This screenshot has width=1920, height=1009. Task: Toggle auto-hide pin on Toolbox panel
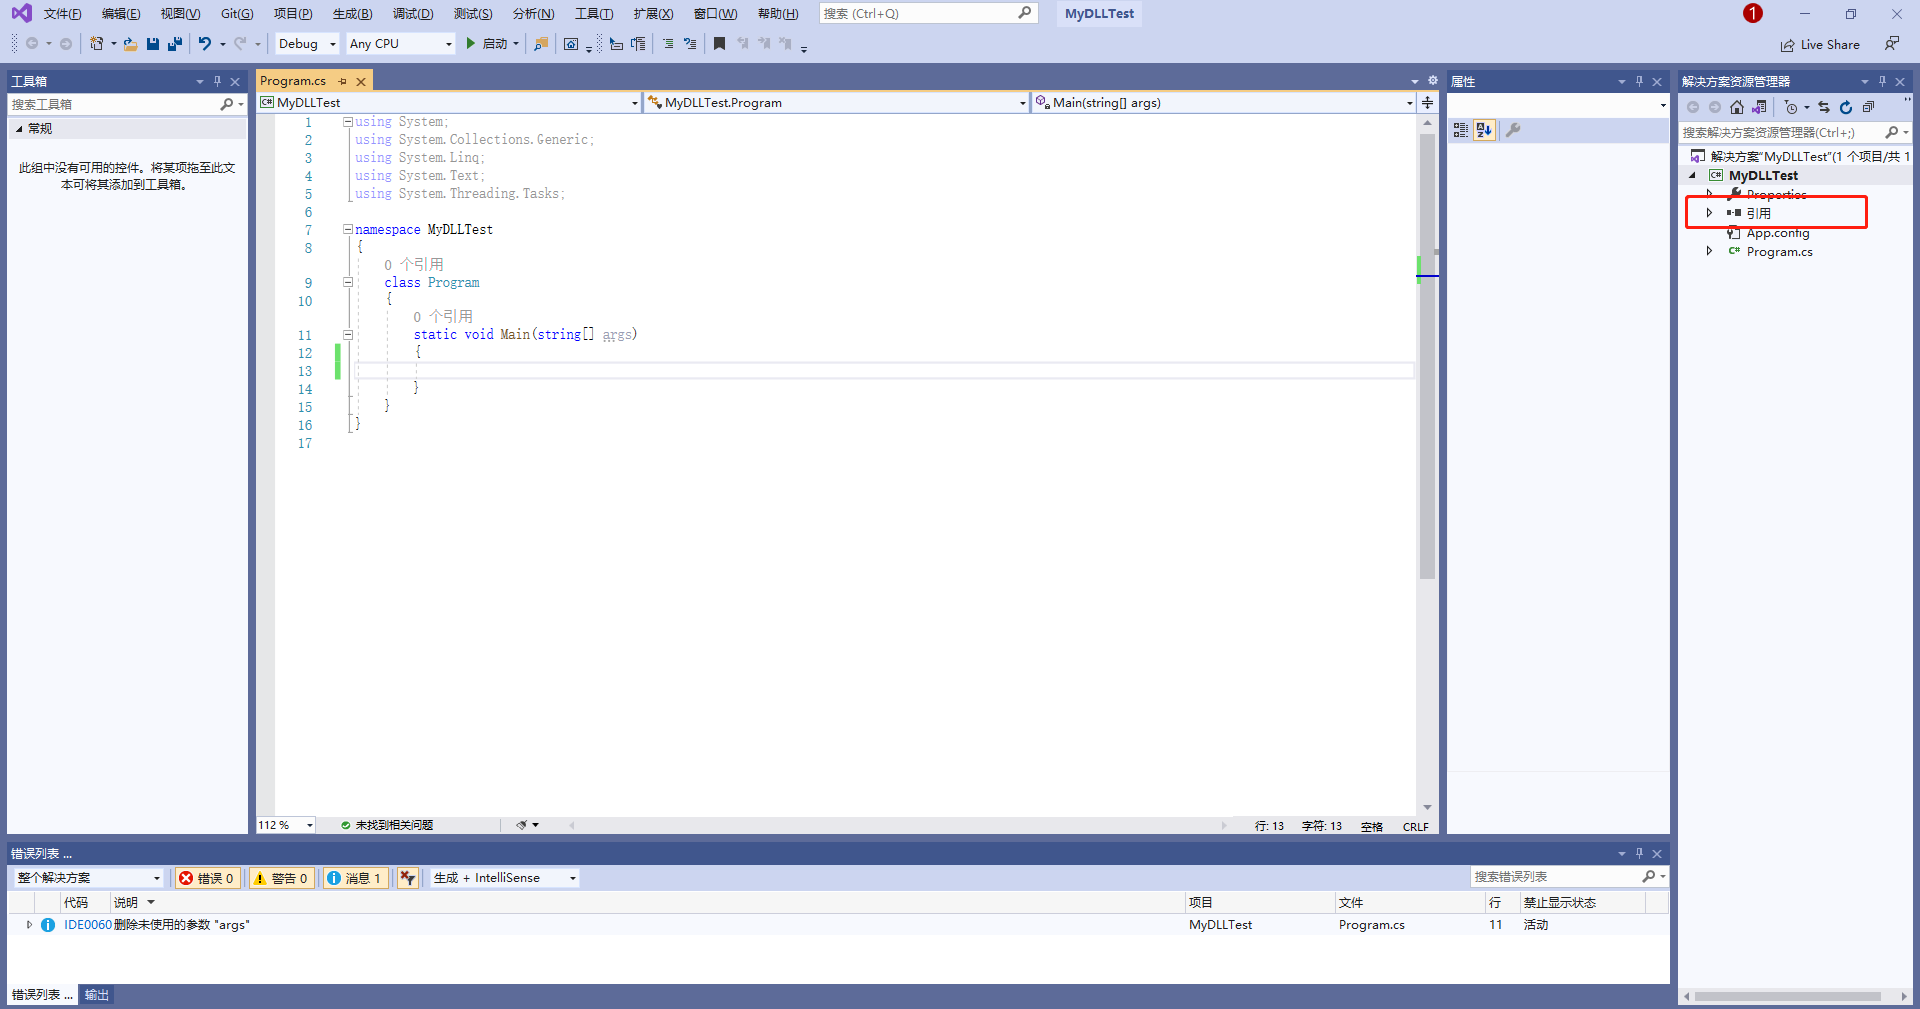click(x=217, y=81)
